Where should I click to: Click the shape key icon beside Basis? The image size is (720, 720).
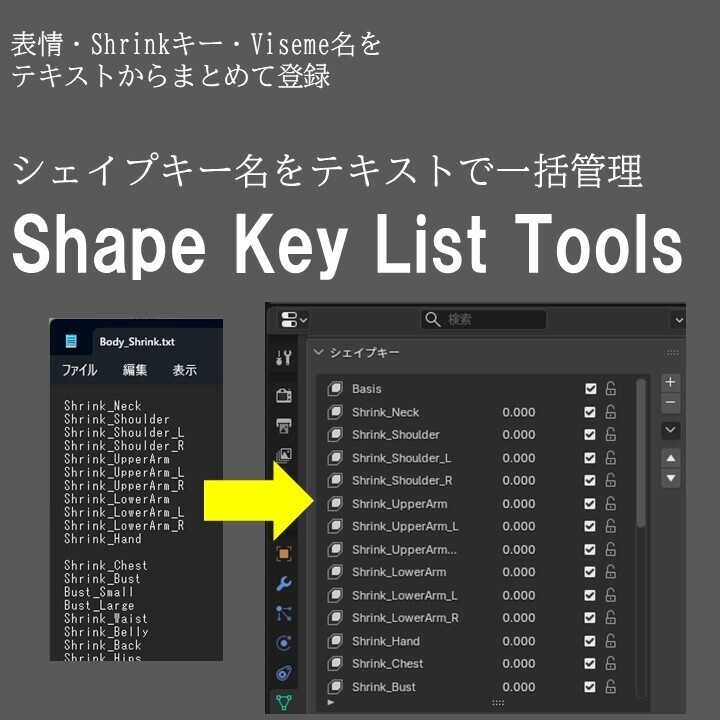(335, 388)
